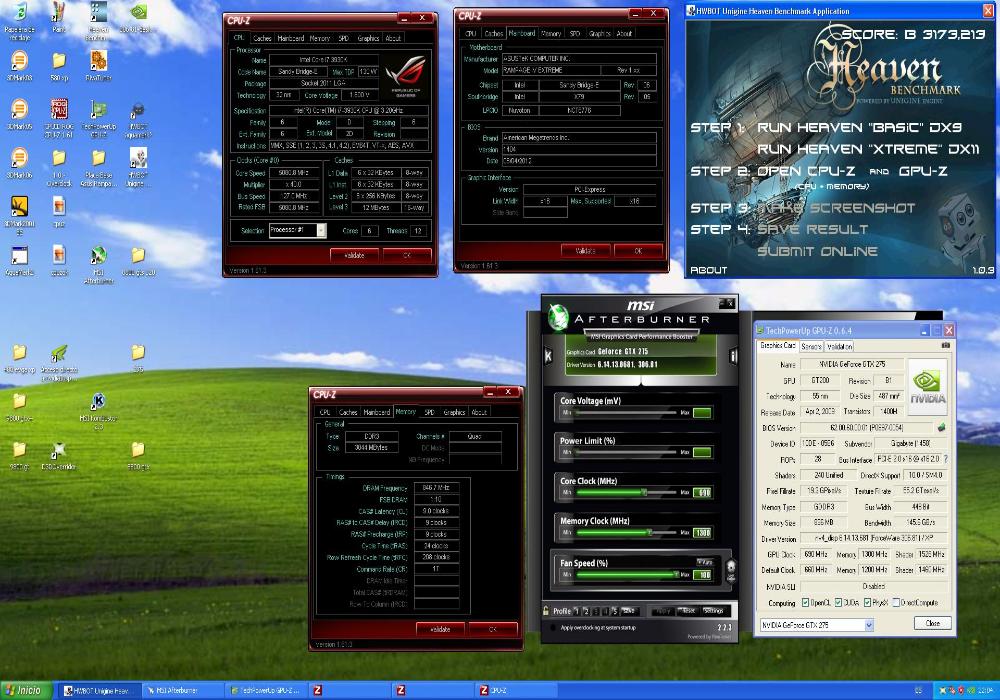Click the Afterburner profile Save button
The width and height of the screenshot is (1000, 700).
pyautogui.click(x=629, y=611)
